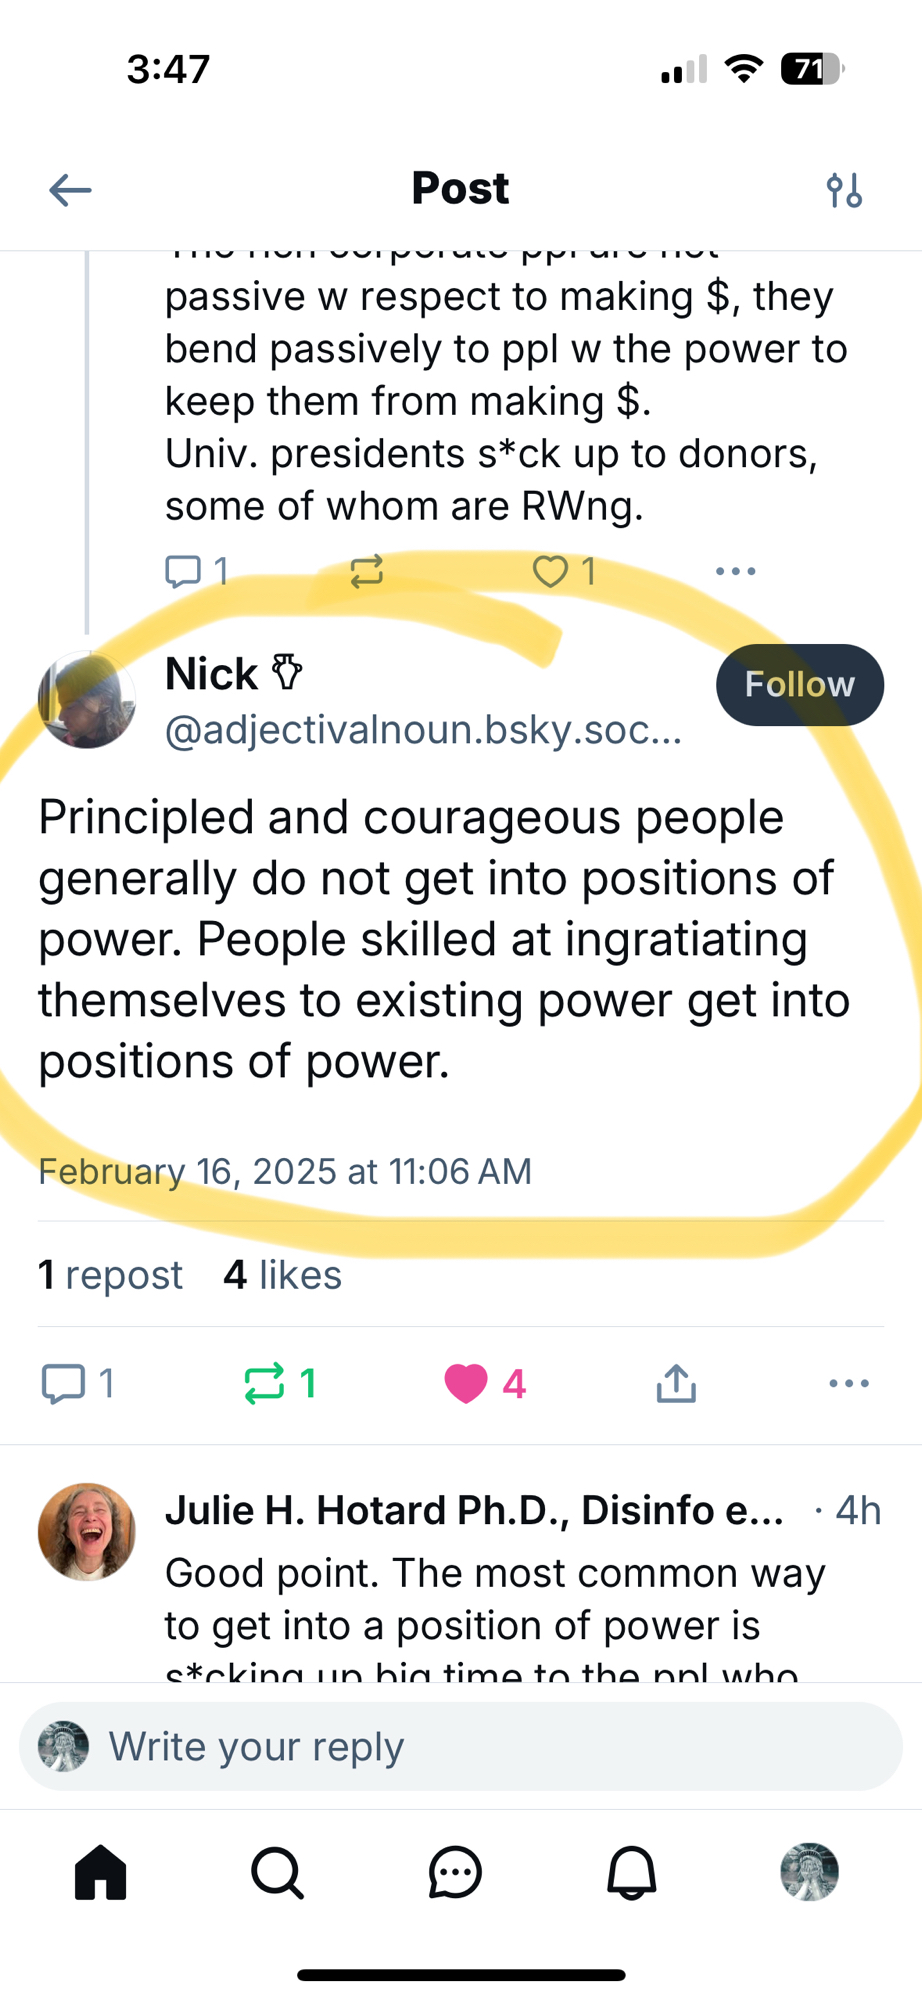Open my profile from bottom bar
Screen dimensions: 922x2000
pos(809,1872)
